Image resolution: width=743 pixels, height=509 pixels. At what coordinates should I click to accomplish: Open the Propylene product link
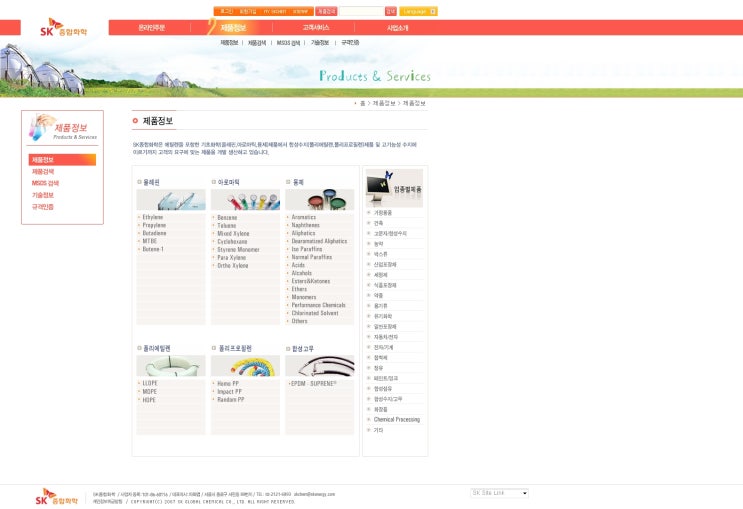(154, 225)
